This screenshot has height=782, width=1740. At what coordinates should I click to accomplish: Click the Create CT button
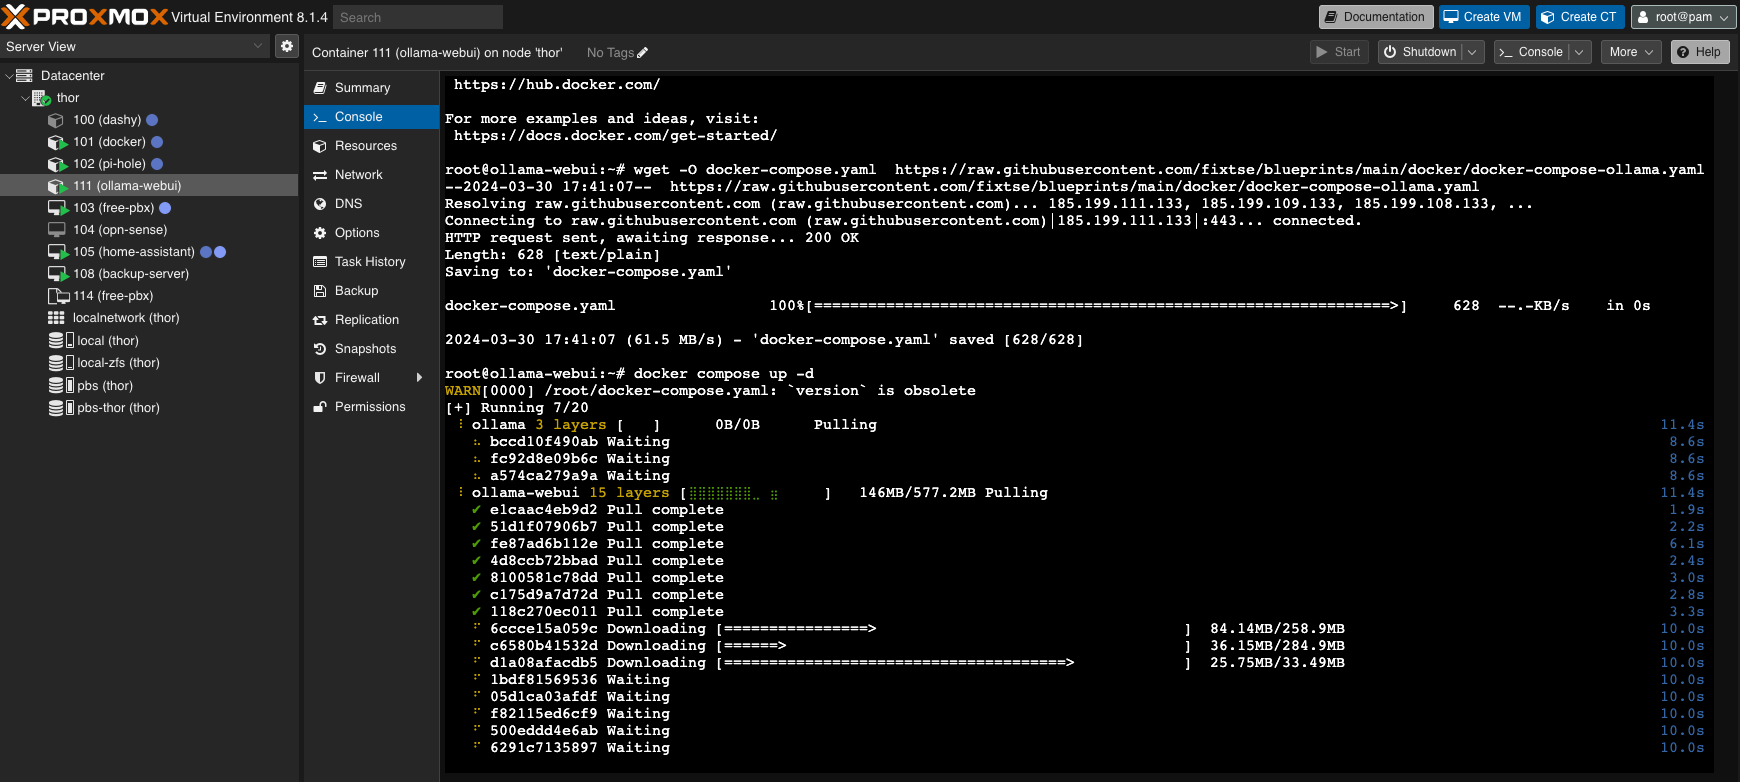(x=1579, y=17)
